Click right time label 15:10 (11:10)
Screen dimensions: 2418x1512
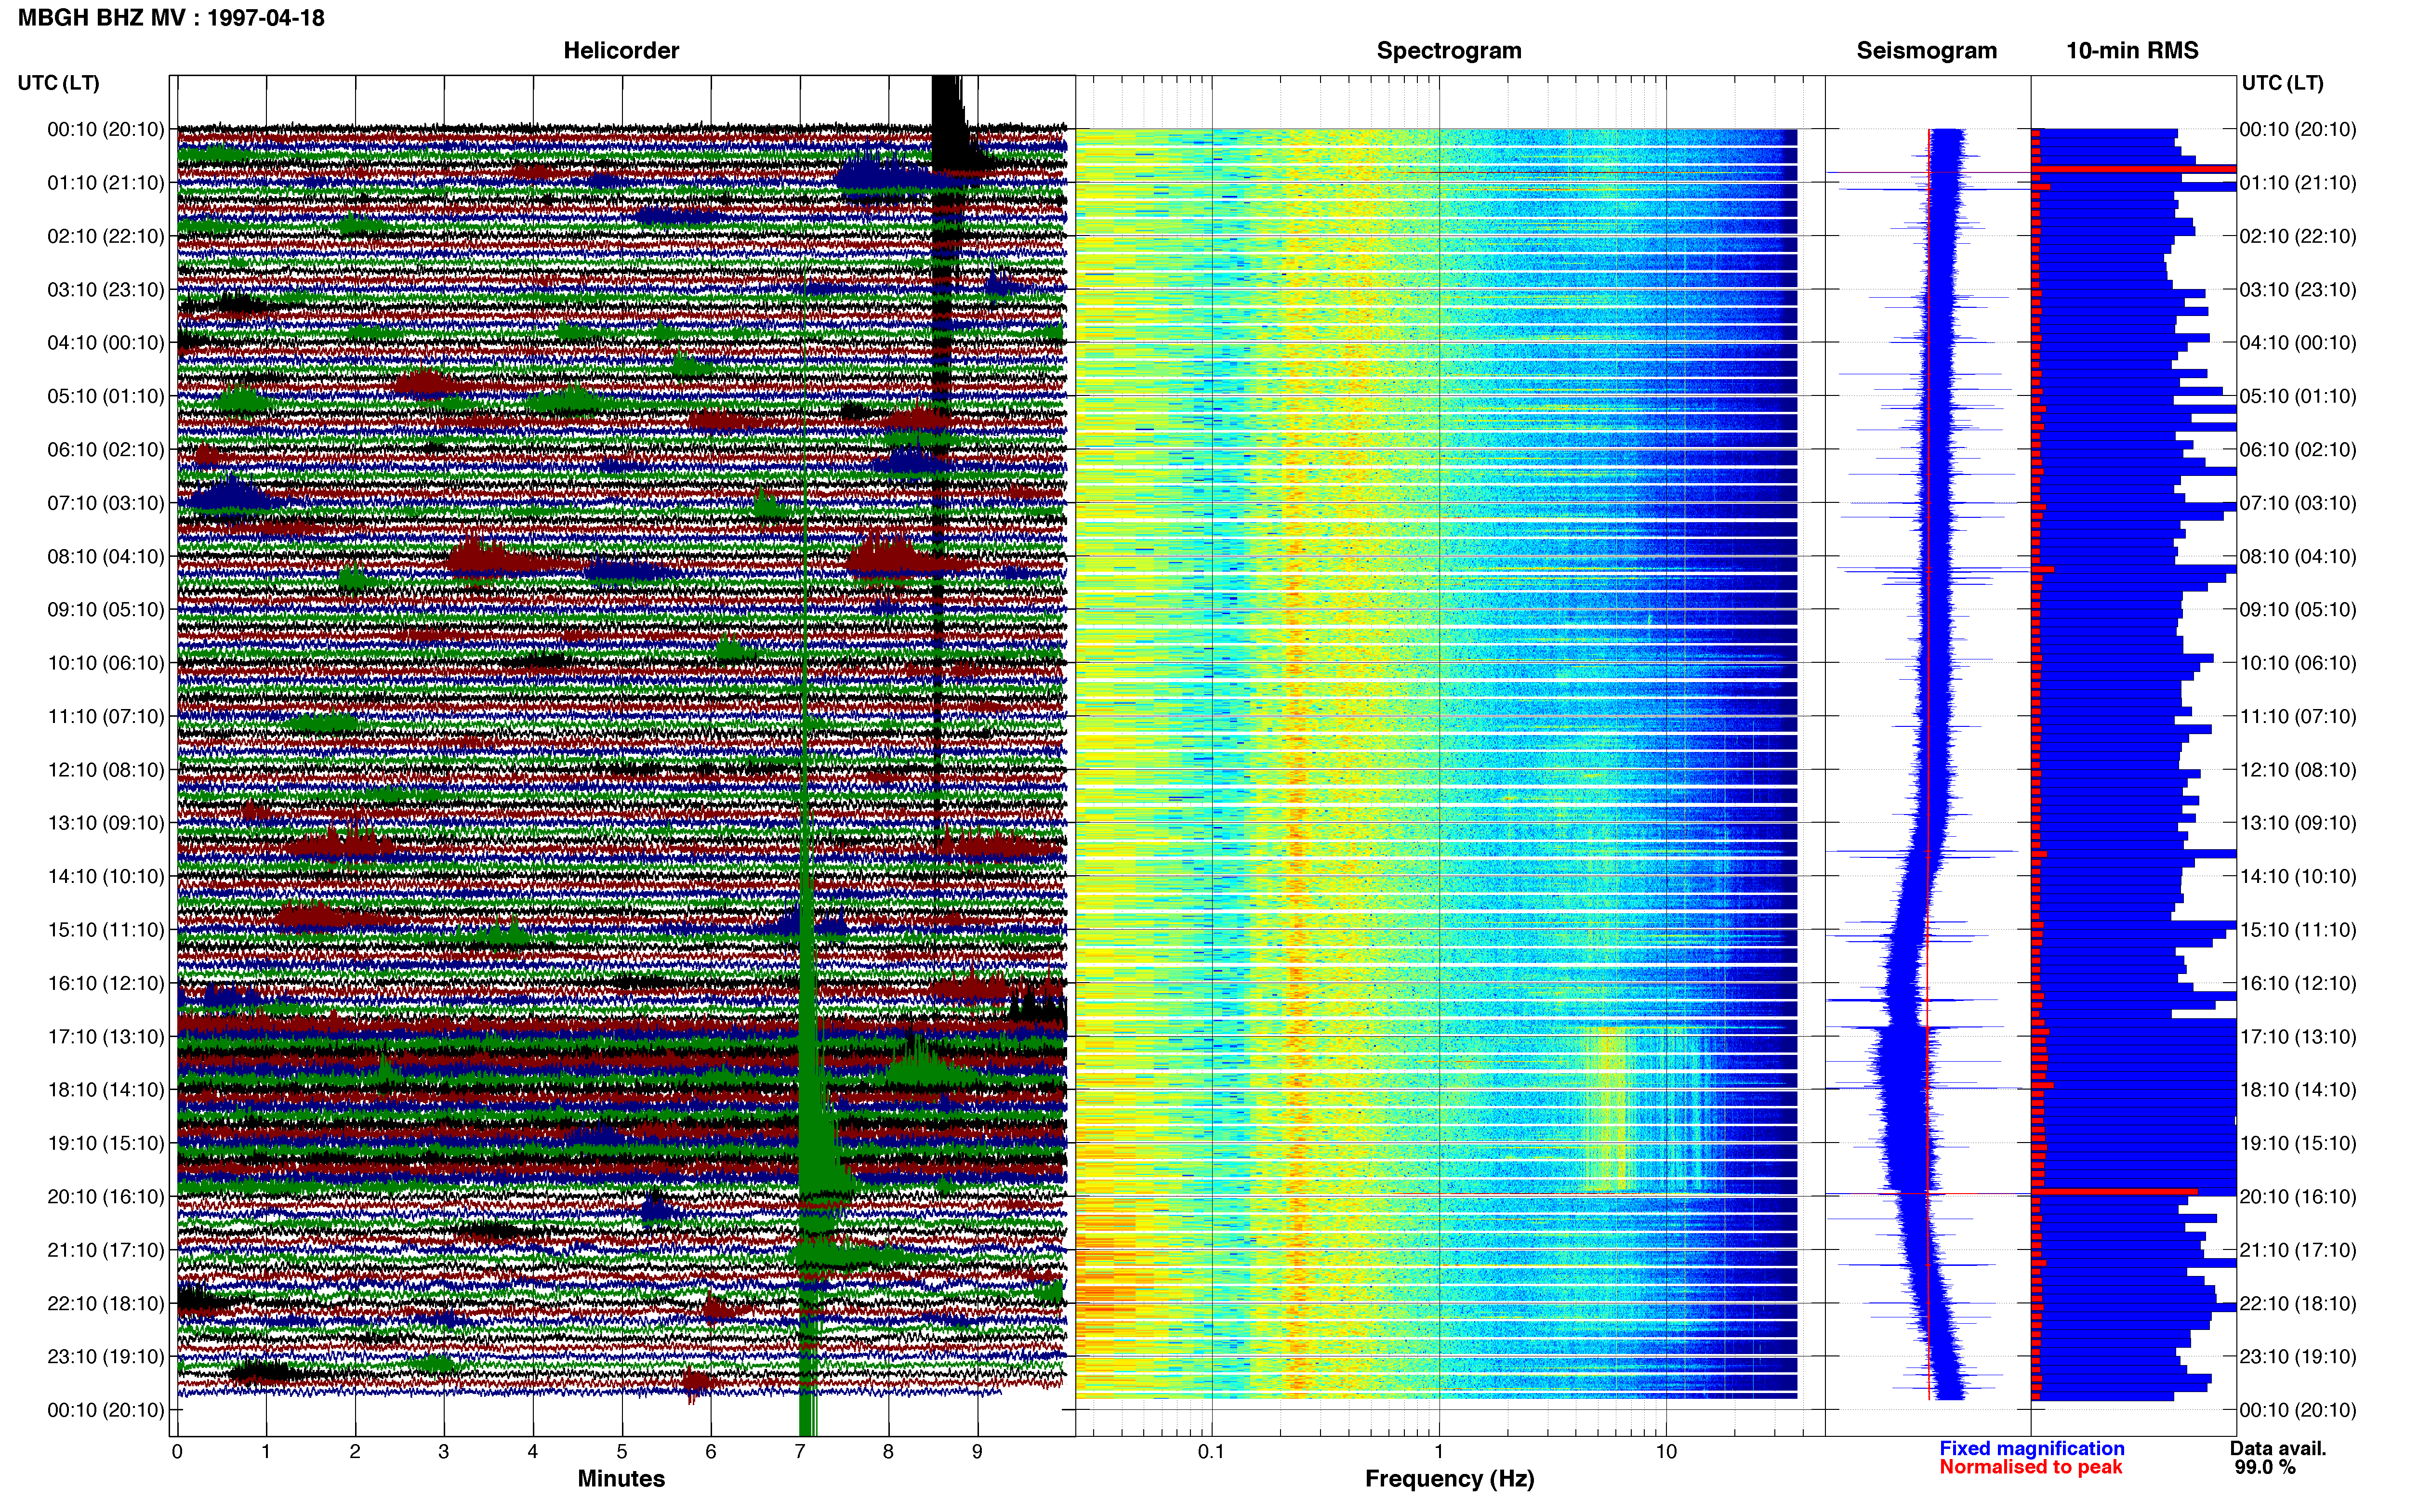[2298, 929]
